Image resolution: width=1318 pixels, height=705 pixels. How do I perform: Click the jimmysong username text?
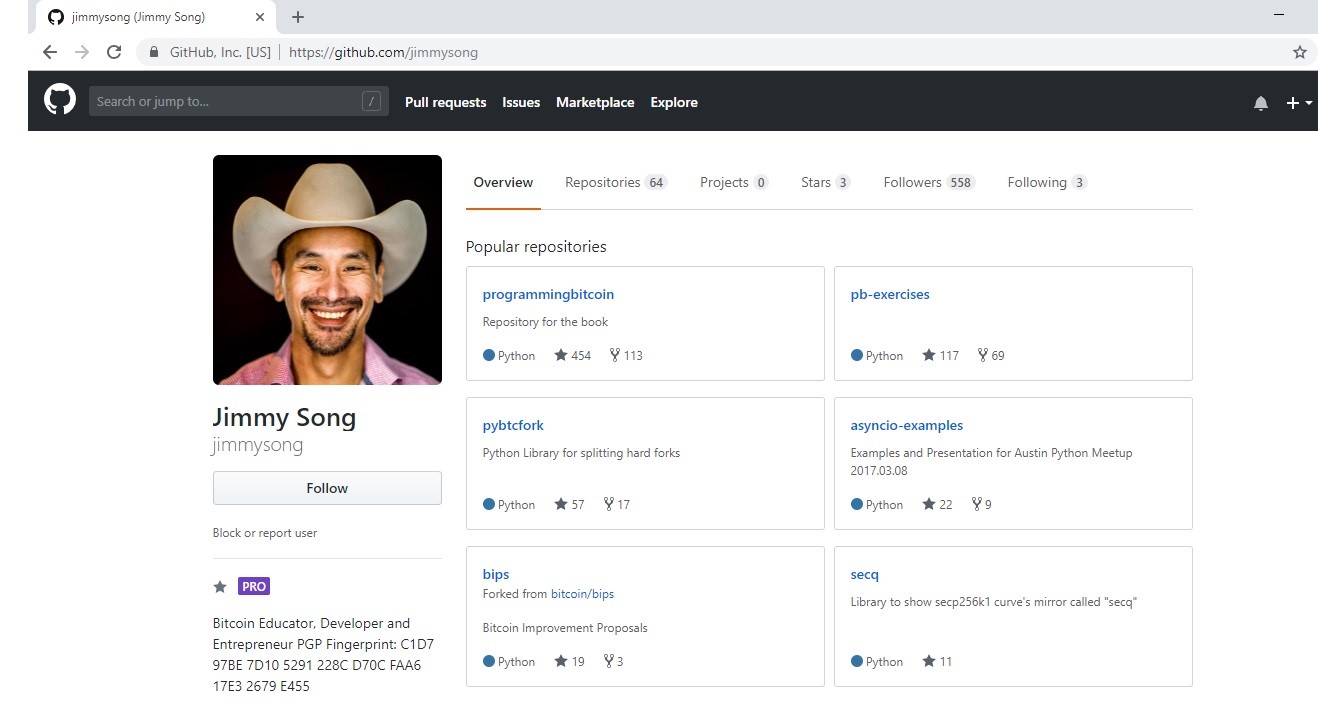[258, 445]
